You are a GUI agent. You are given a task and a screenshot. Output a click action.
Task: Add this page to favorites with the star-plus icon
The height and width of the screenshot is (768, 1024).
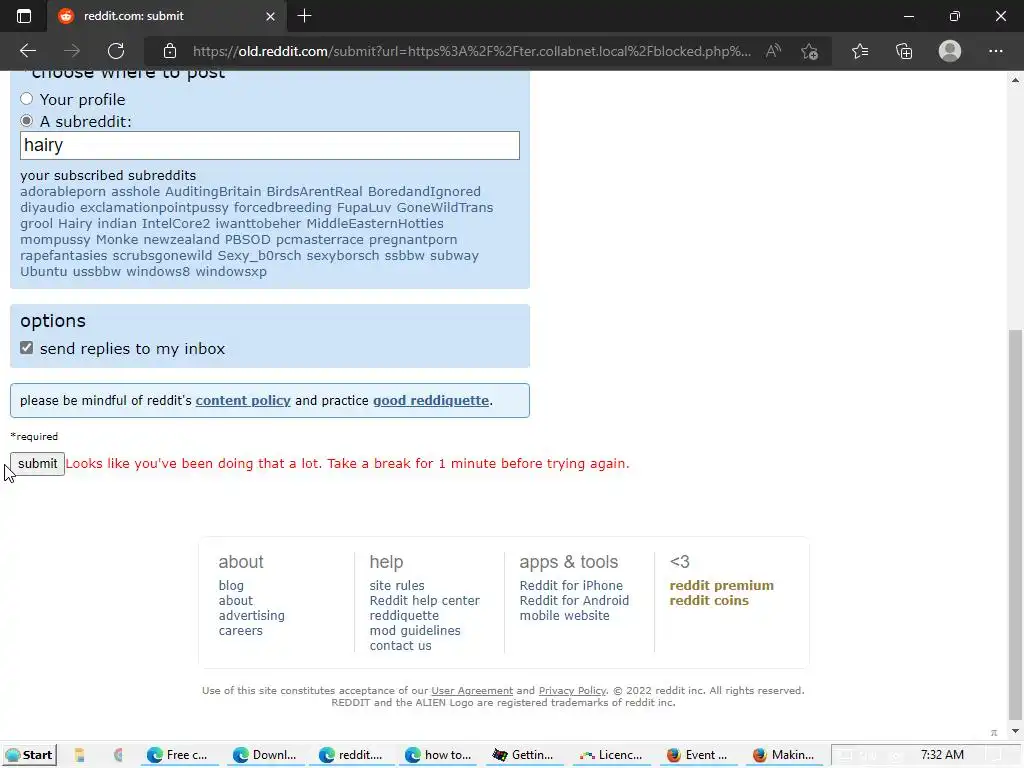point(810,51)
